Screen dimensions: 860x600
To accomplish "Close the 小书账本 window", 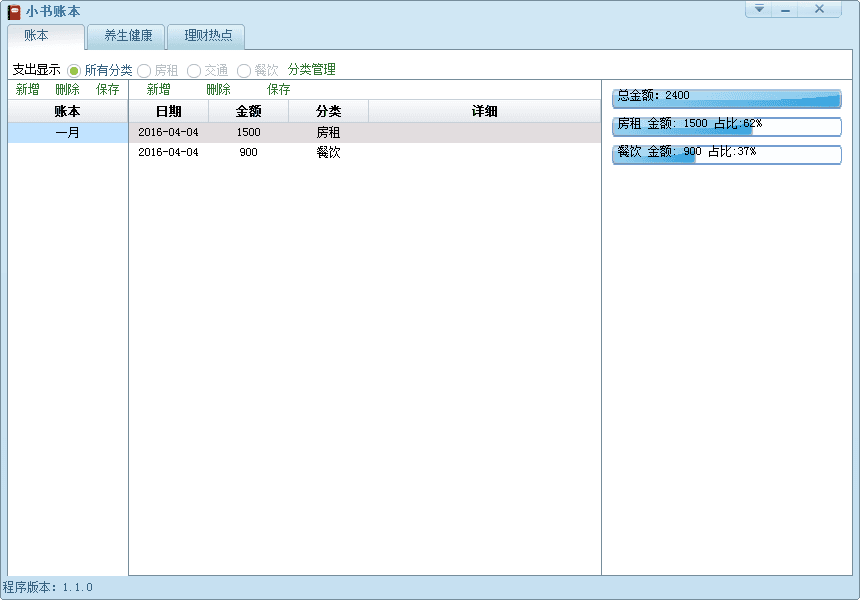I will [819, 9].
